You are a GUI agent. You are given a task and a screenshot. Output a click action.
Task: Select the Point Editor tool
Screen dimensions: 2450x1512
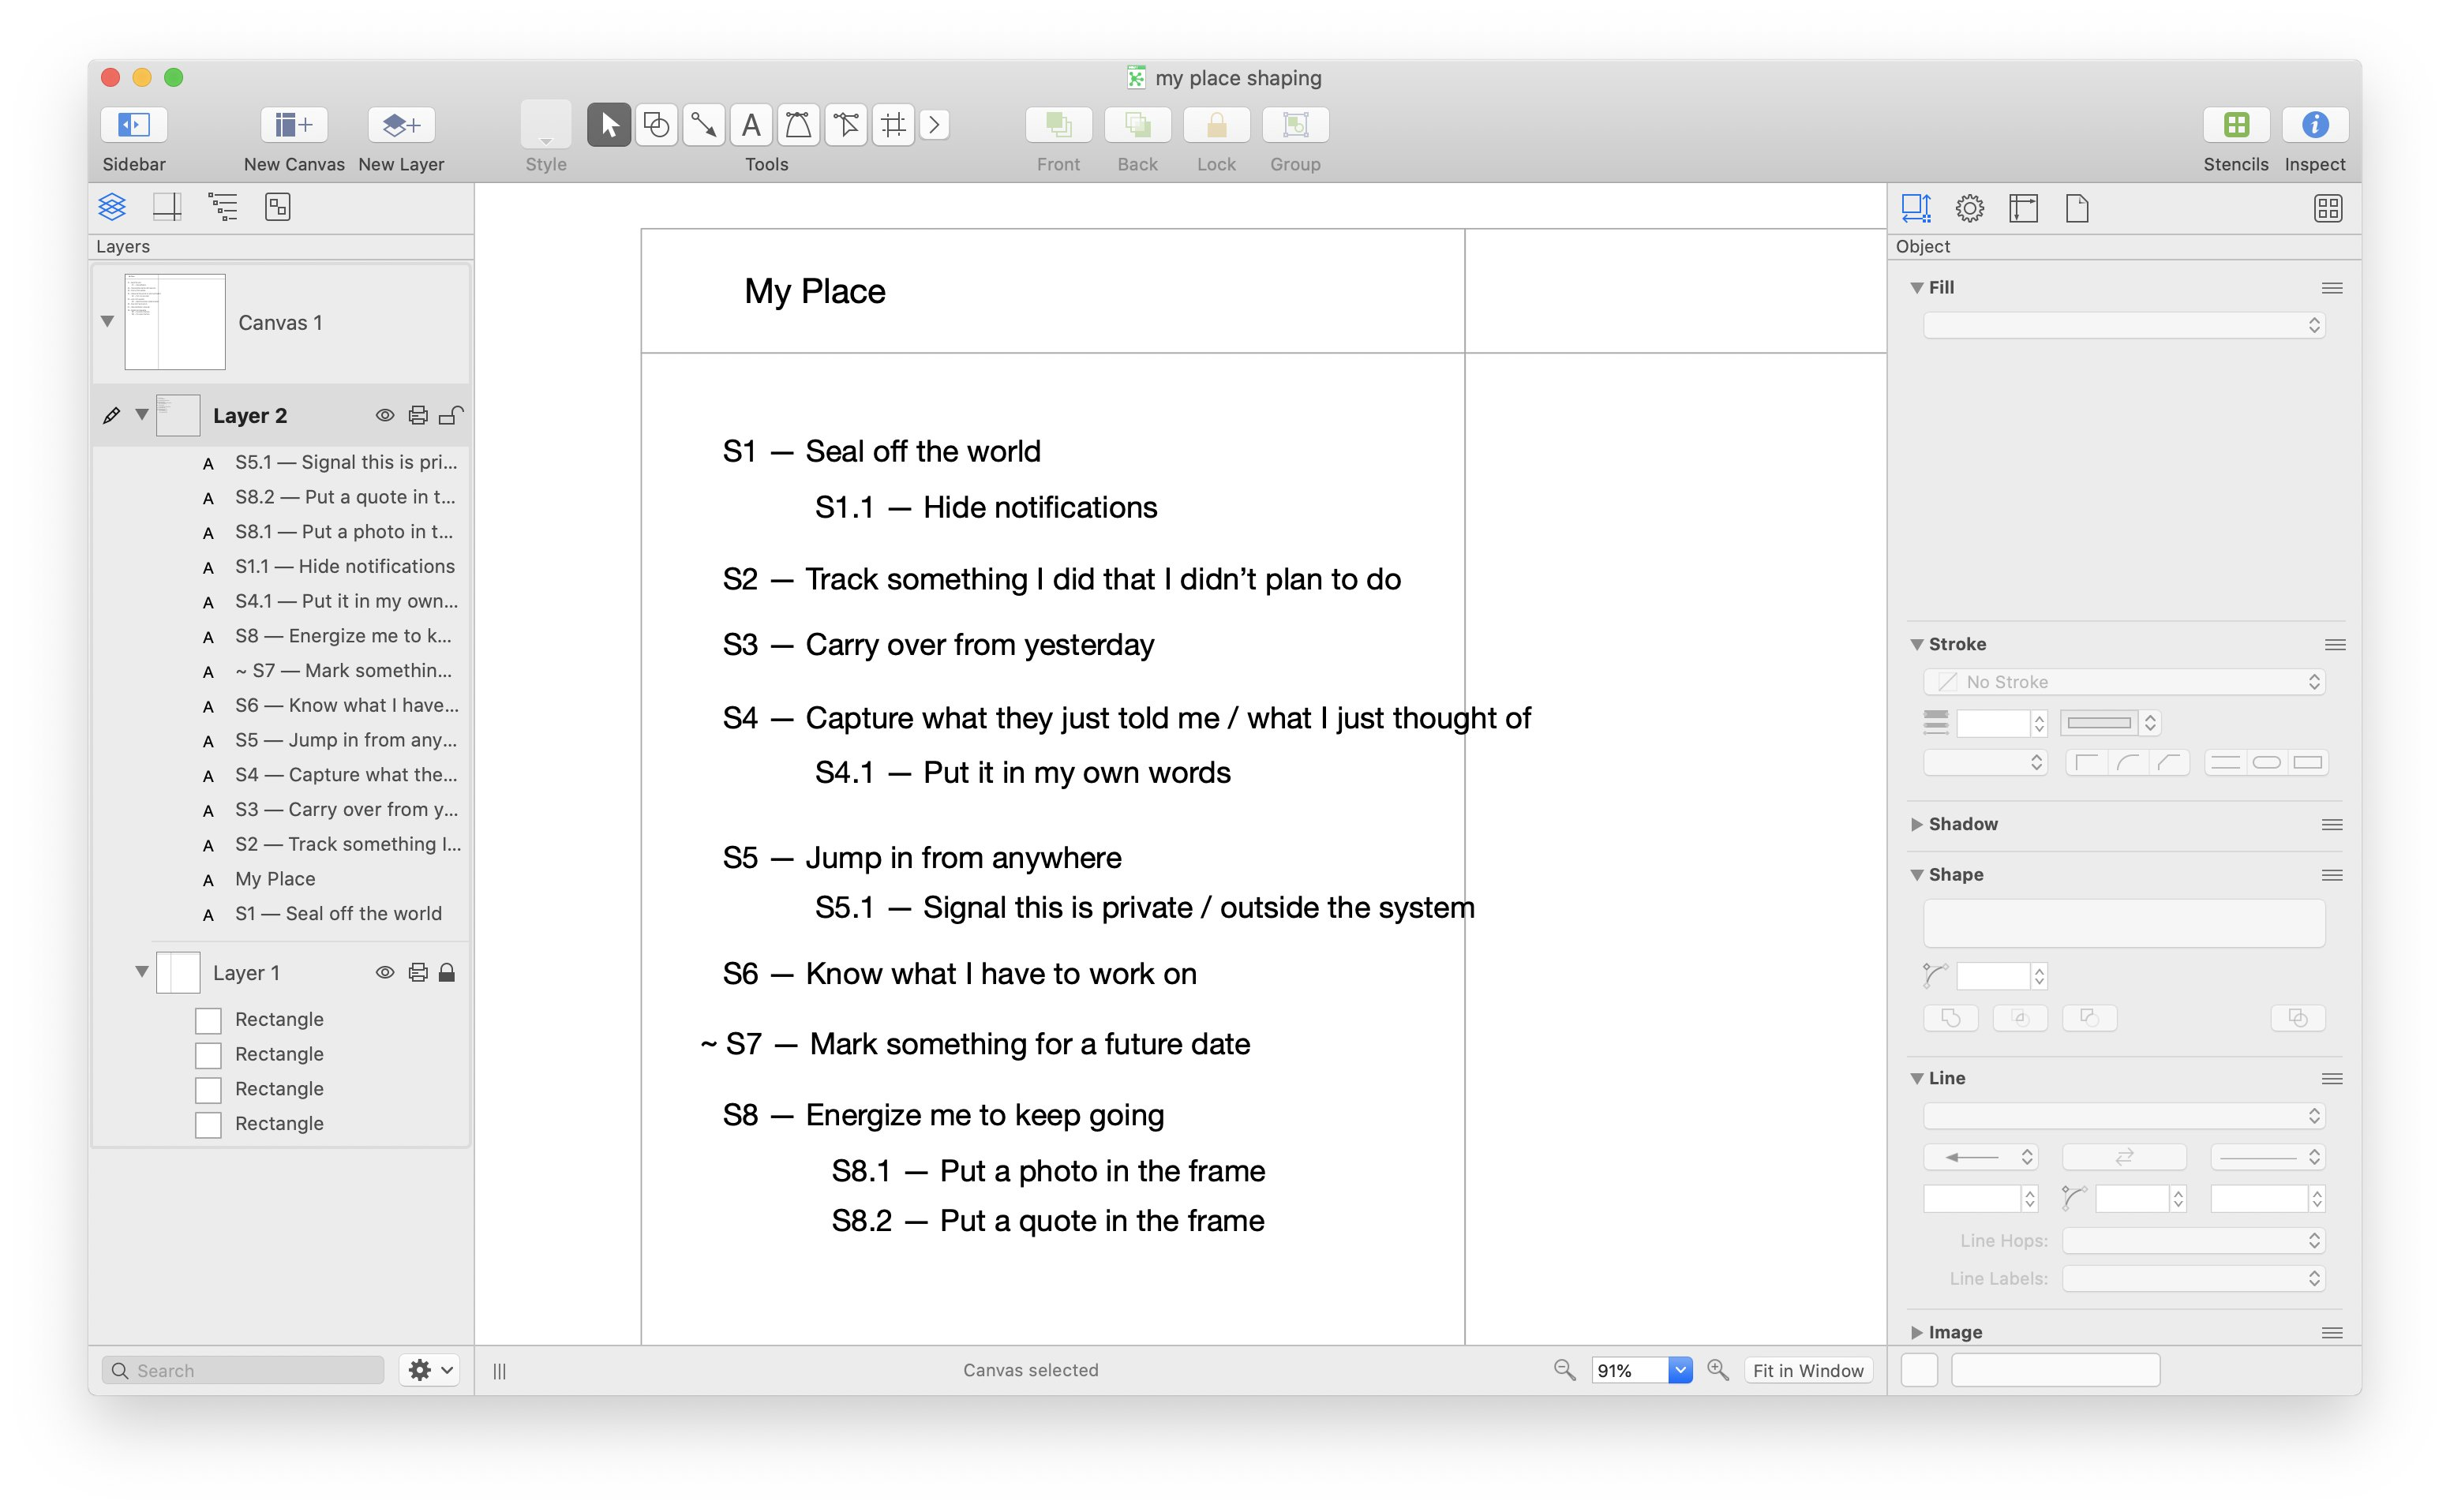pyautogui.click(x=846, y=125)
